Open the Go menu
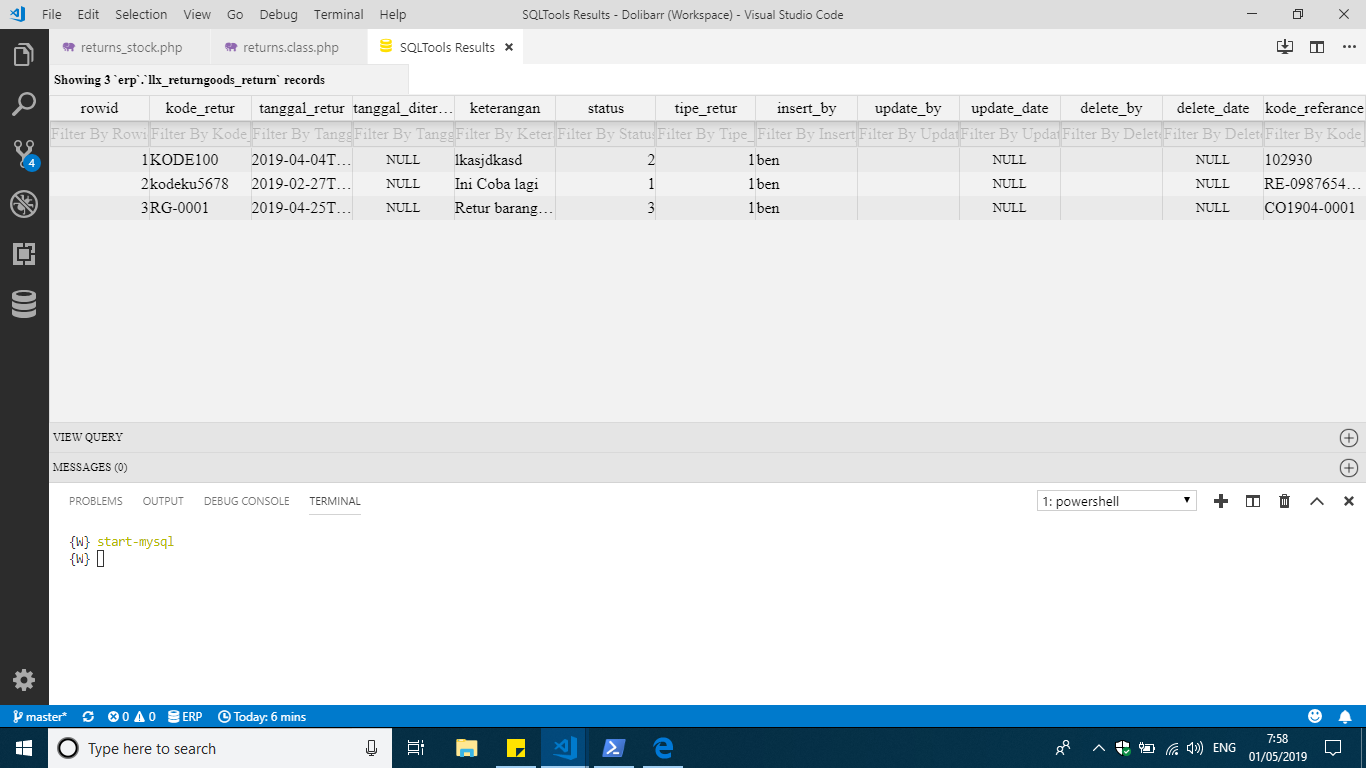Image resolution: width=1366 pixels, height=768 pixels. tap(235, 14)
